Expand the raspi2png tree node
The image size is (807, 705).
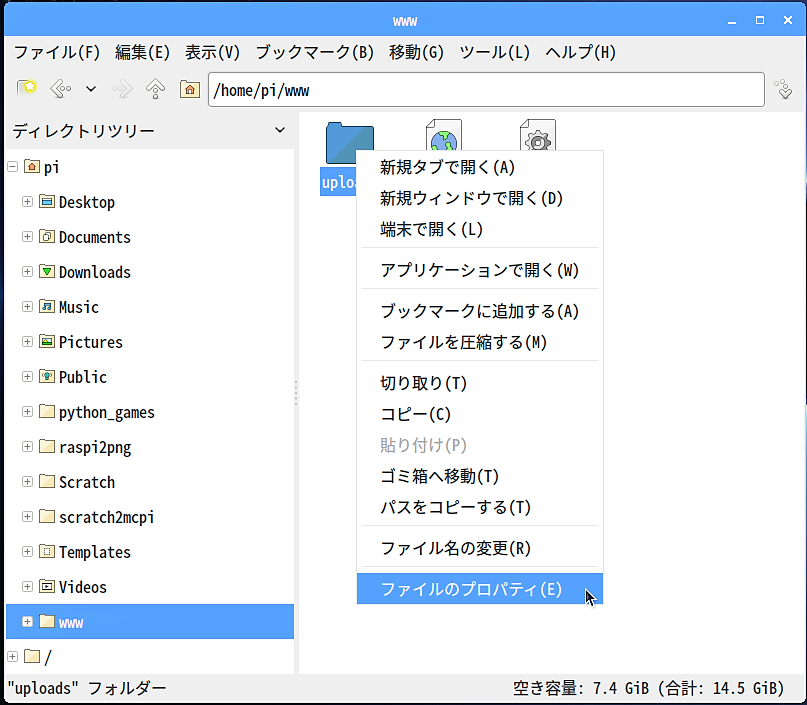[x=27, y=447]
